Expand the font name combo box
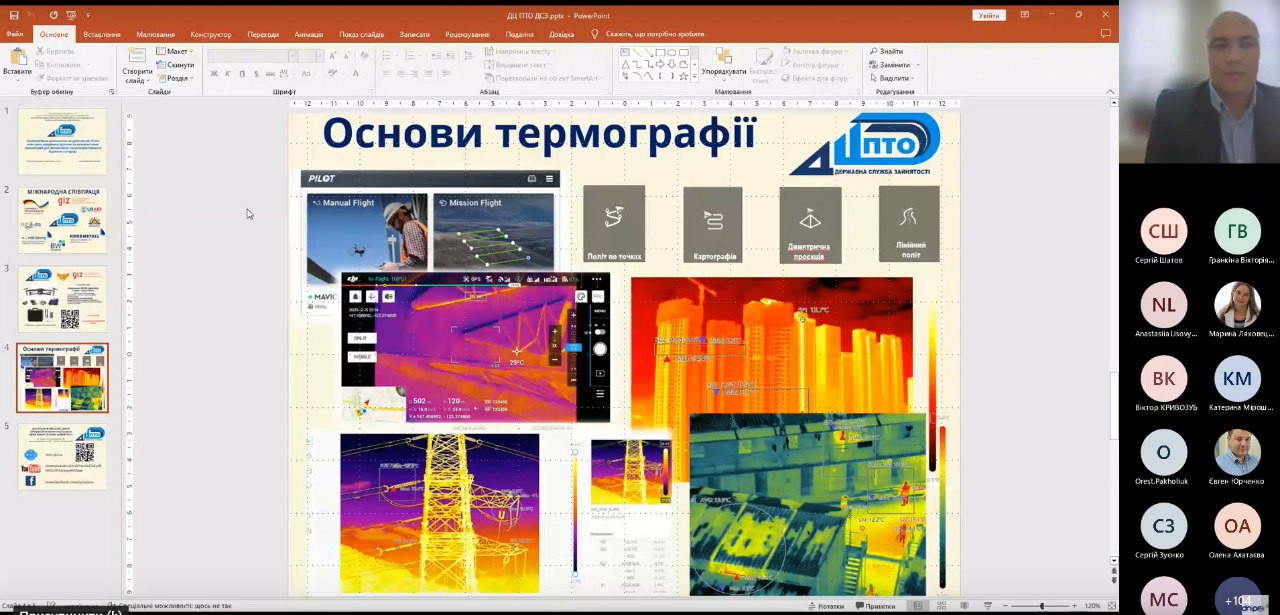The height and width of the screenshot is (615, 1280). click(x=294, y=57)
